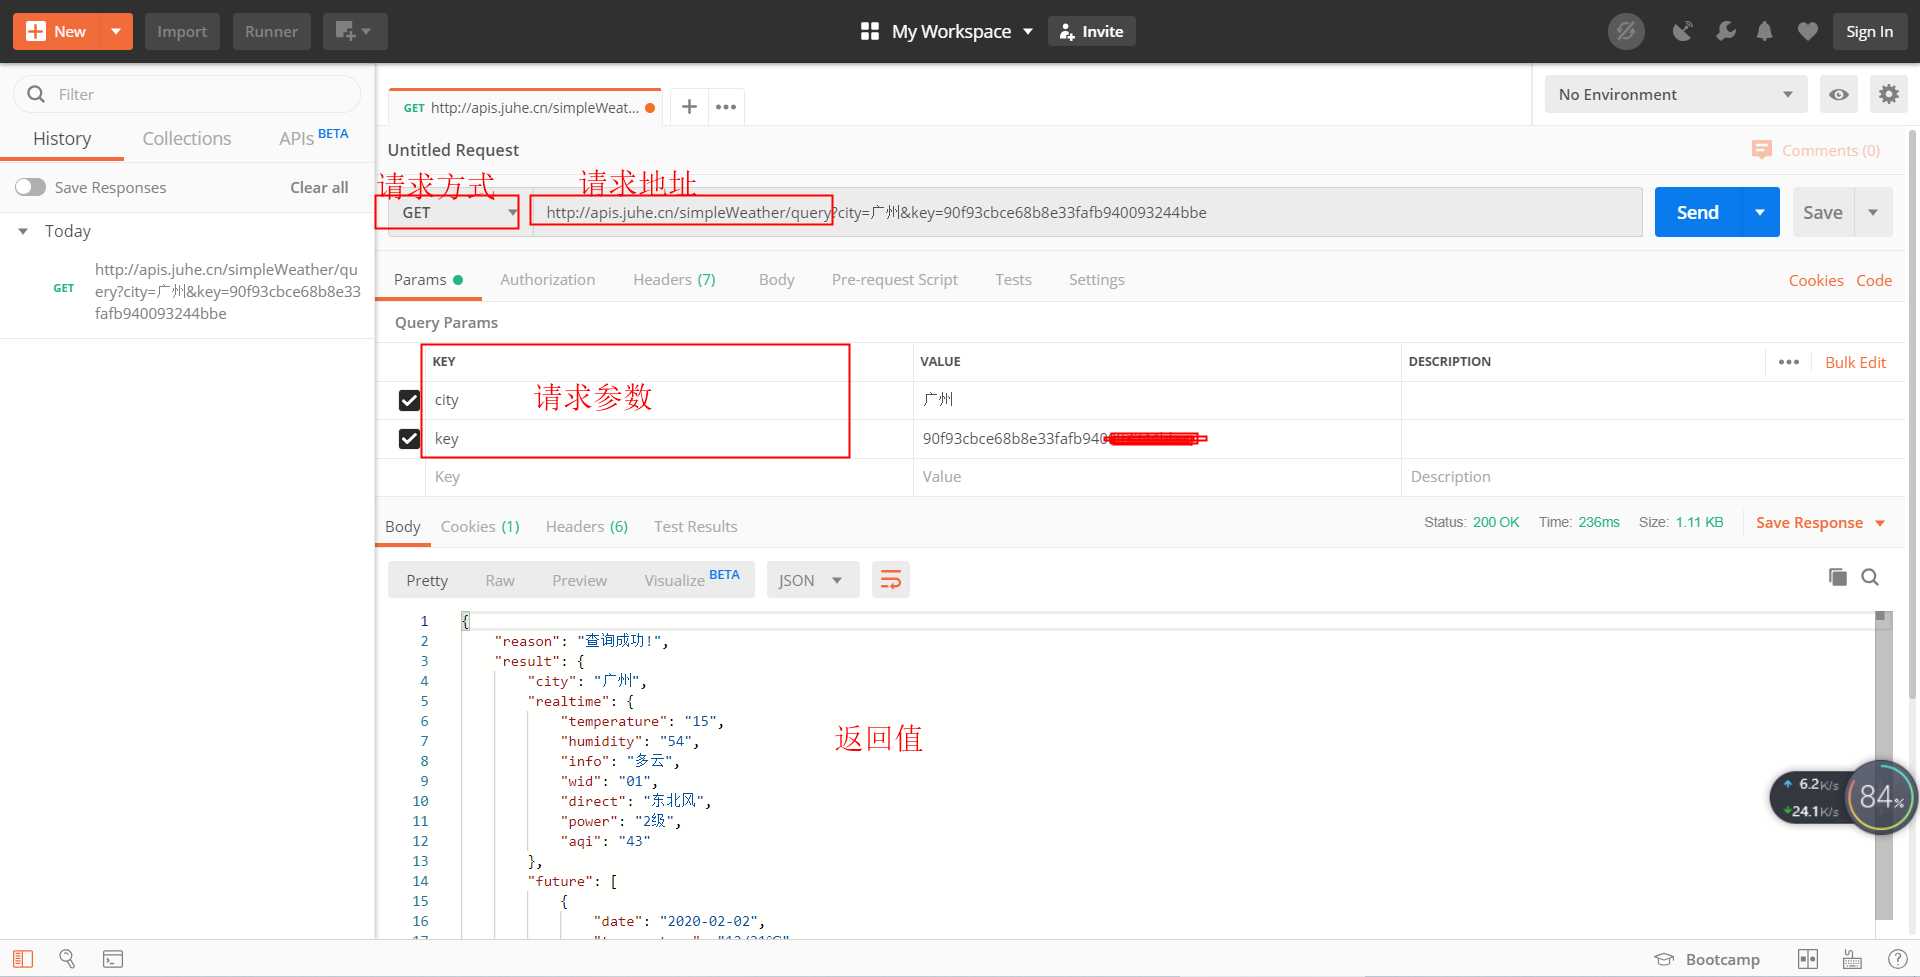Screen dimensions: 1920x977
Task: Open the Code link
Action: click(1873, 281)
